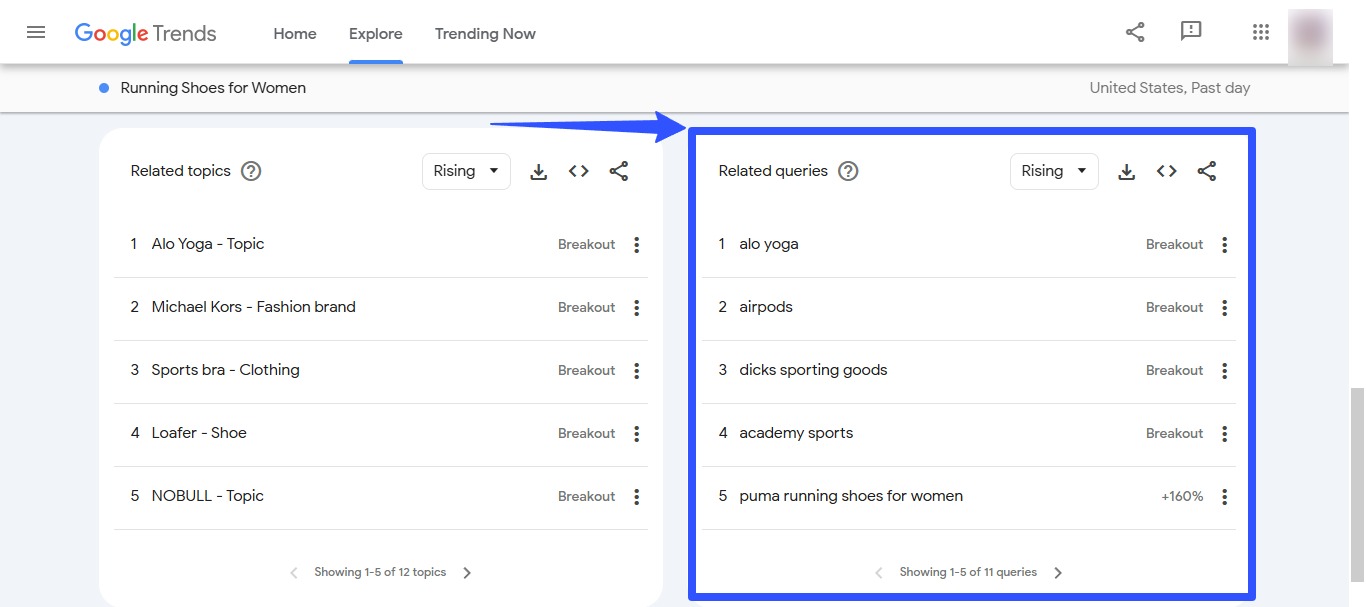Image resolution: width=1366 pixels, height=607 pixels.
Task: Go to the Home tab
Action: click(x=295, y=34)
